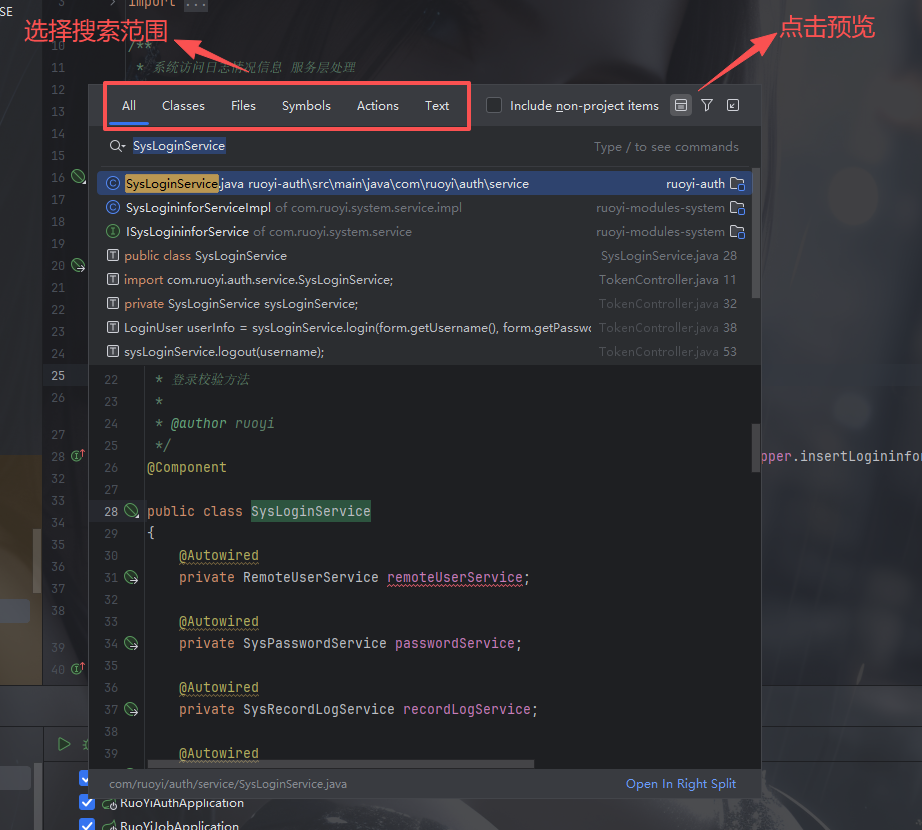The image size is (922, 830).
Task: Click module folder icon on ISysLogininforService row
Action: (x=737, y=232)
